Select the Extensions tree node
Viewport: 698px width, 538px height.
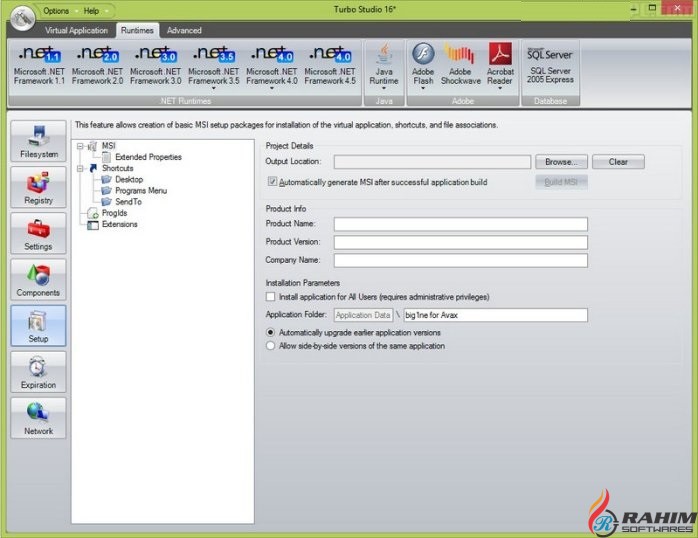click(119, 224)
